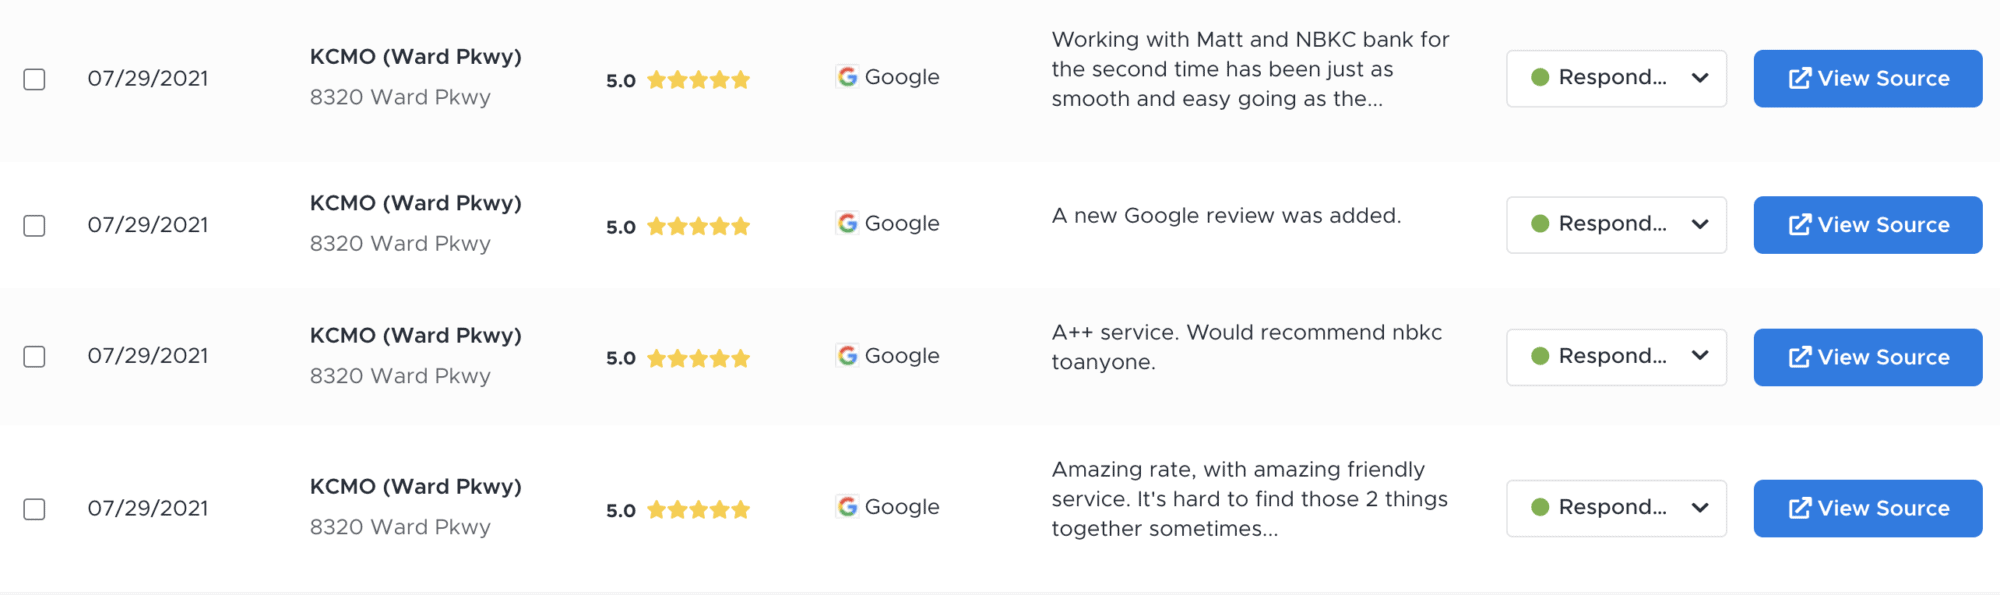Select the checkbox on the 'A new Google review' row
Image resolution: width=2000 pixels, height=595 pixels.
(x=33, y=225)
